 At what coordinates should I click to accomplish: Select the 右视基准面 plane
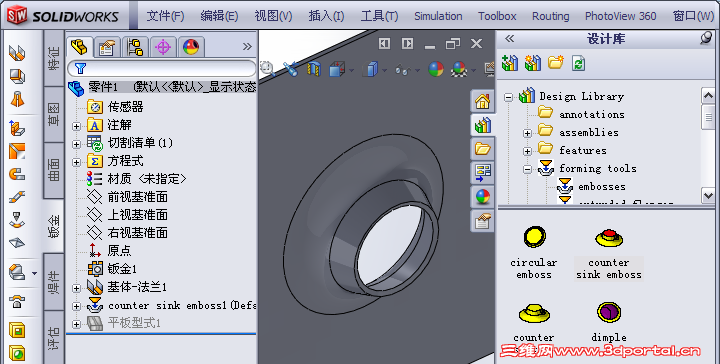click(127, 233)
